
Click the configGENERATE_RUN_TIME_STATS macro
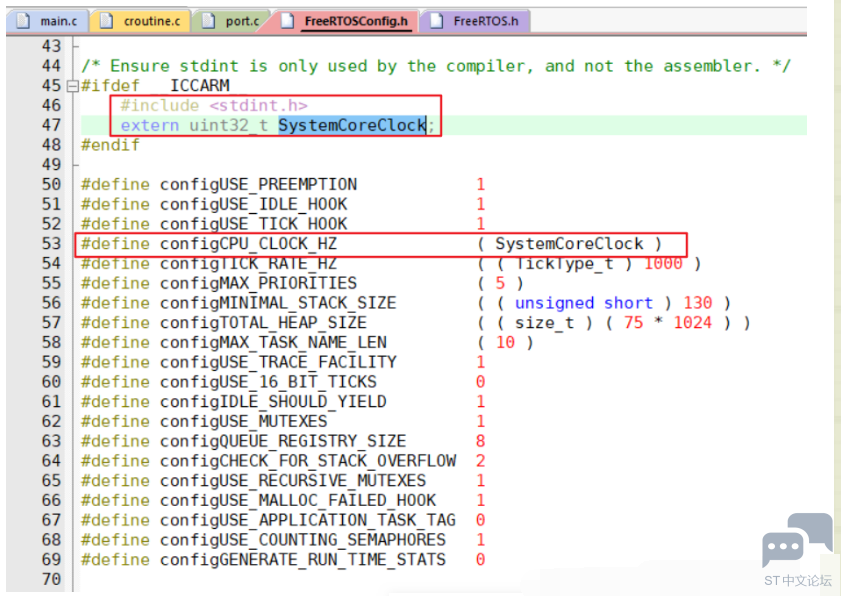point(303,560)
